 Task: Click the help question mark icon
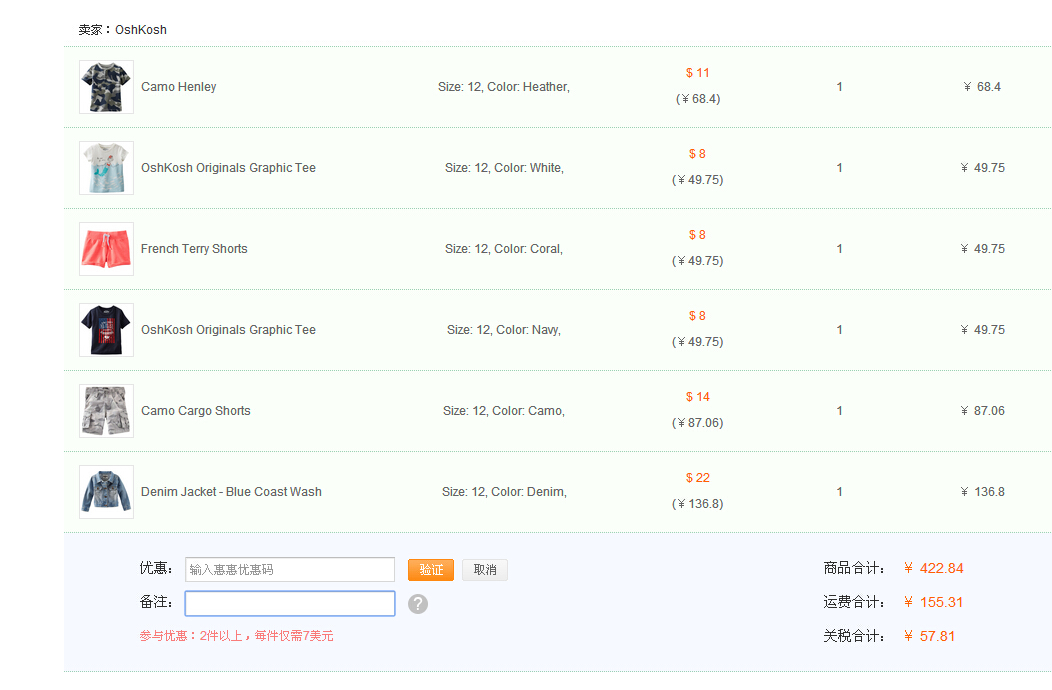tap(417, 604)
